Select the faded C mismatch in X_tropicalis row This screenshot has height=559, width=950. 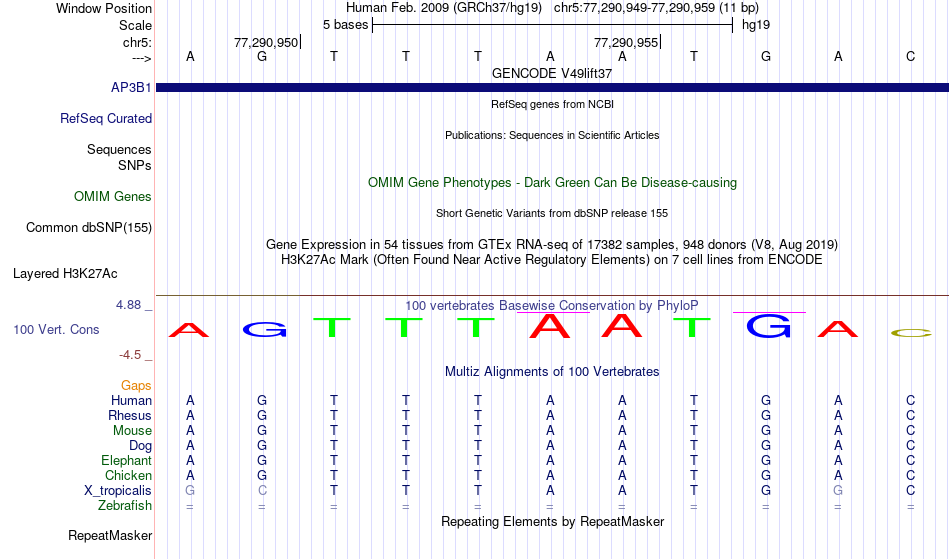pyautogui.click(x=262, y=491)
